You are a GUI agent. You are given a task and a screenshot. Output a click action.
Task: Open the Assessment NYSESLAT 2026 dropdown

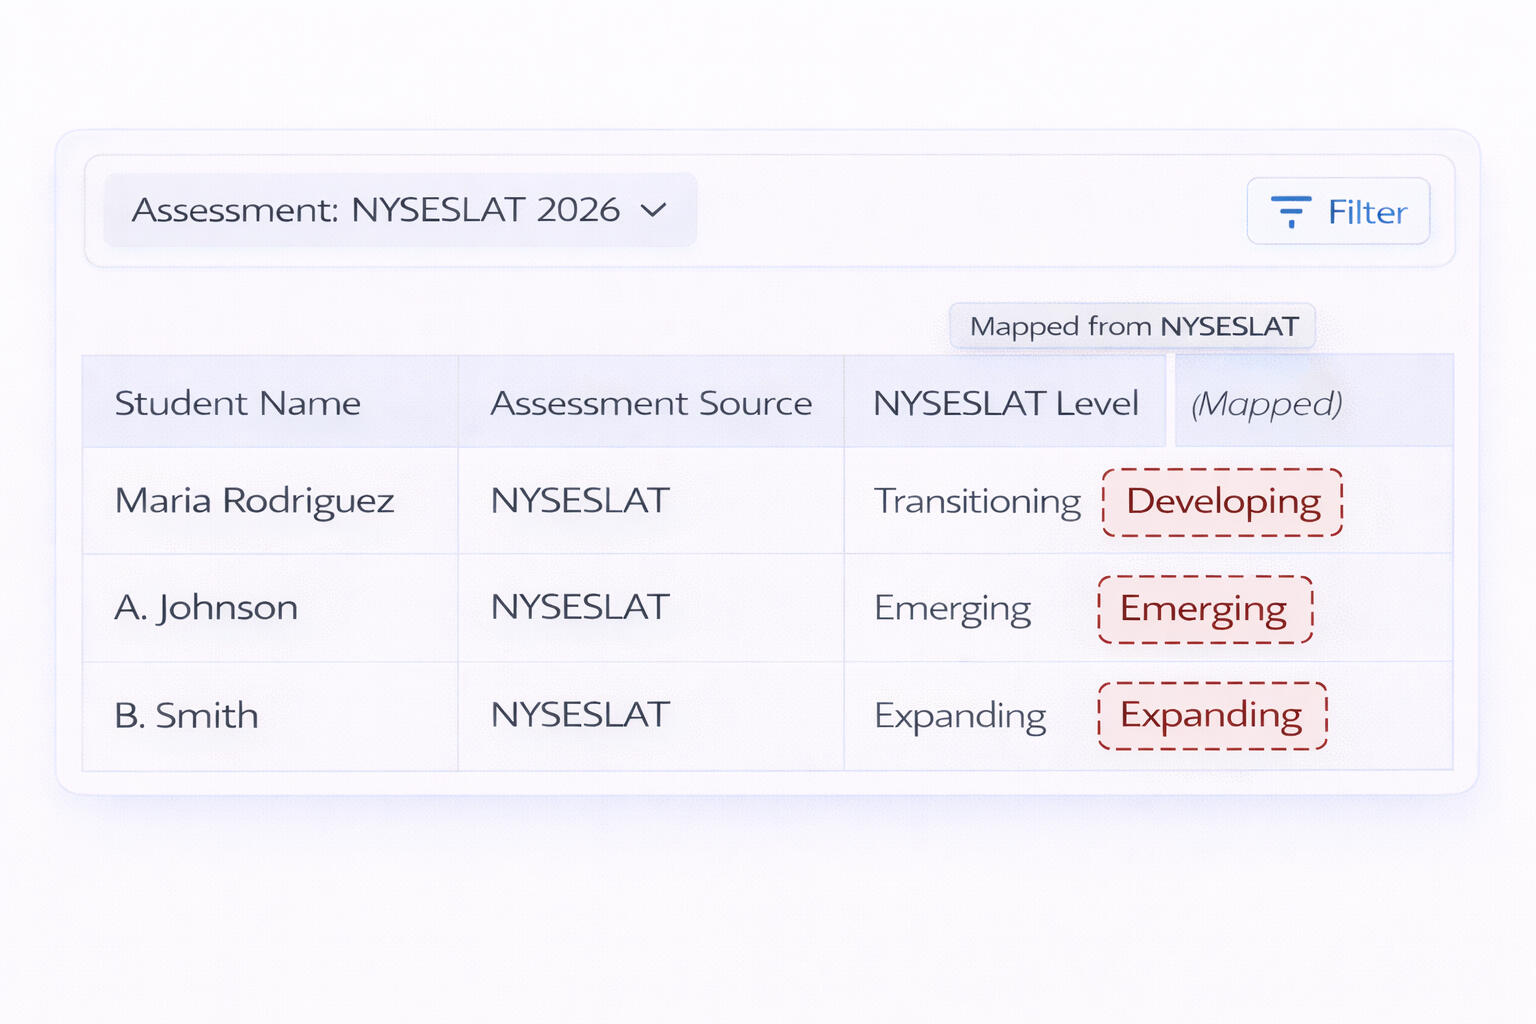point(399,210)
